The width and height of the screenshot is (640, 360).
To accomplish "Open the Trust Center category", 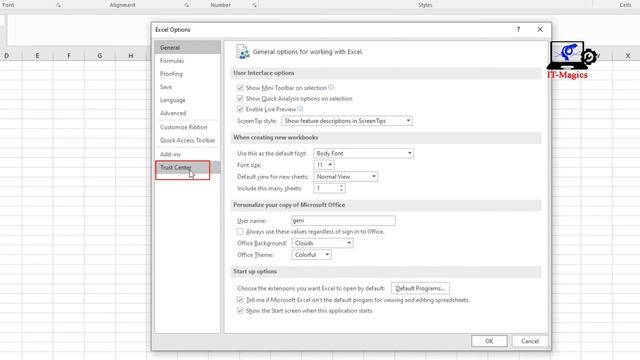I will coord(187,167).
